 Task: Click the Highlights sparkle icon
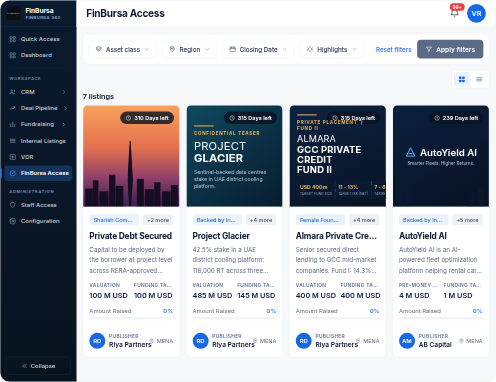310,49
